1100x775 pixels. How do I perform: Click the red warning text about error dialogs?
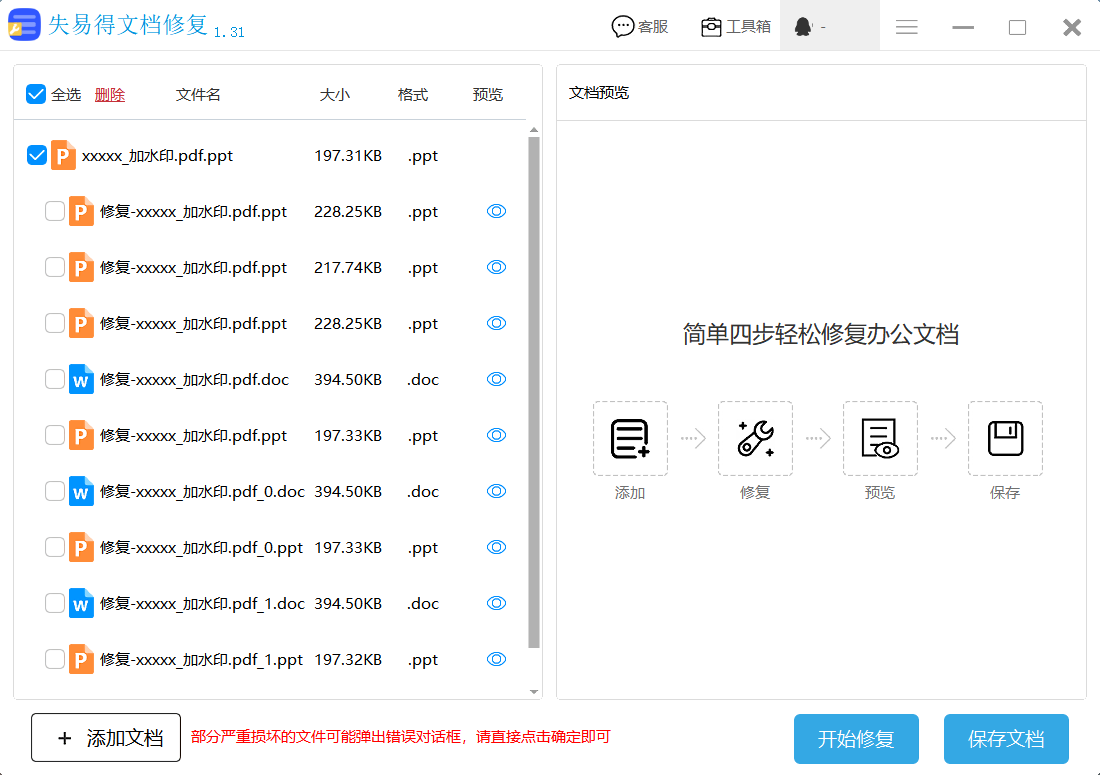(x=401, y=736)
